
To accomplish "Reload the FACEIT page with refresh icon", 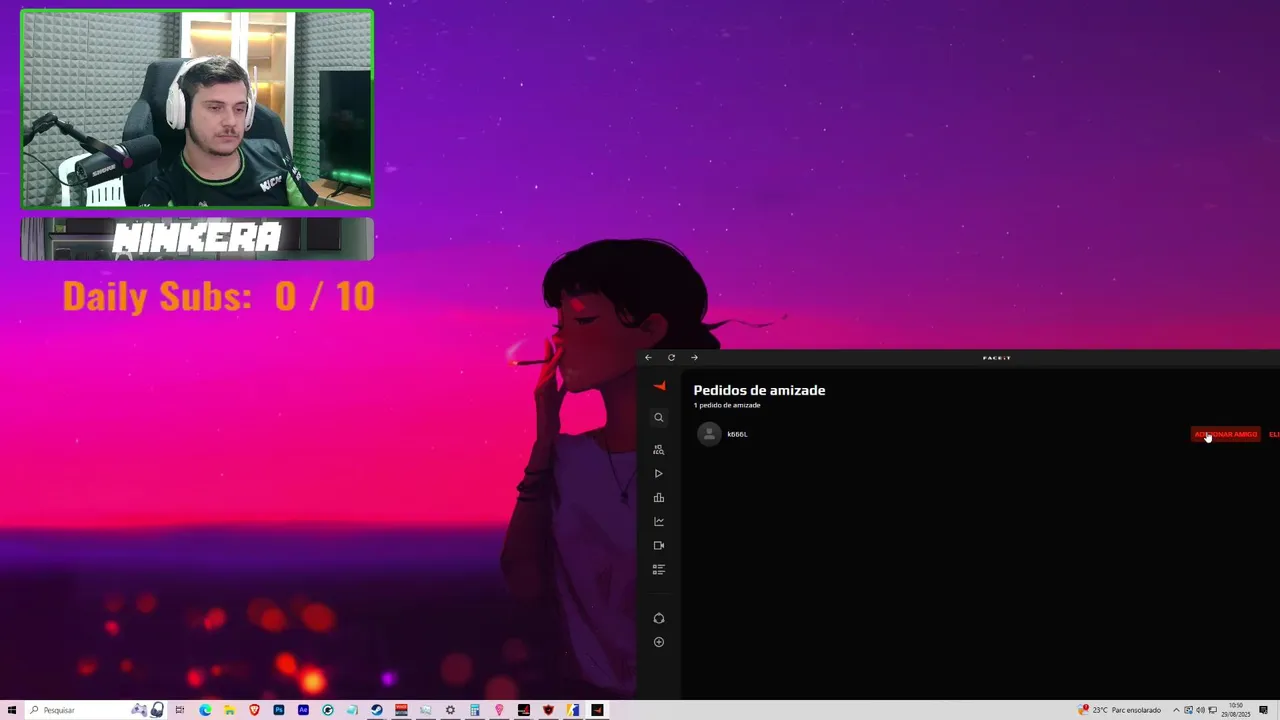I will [x=671, y=357].
